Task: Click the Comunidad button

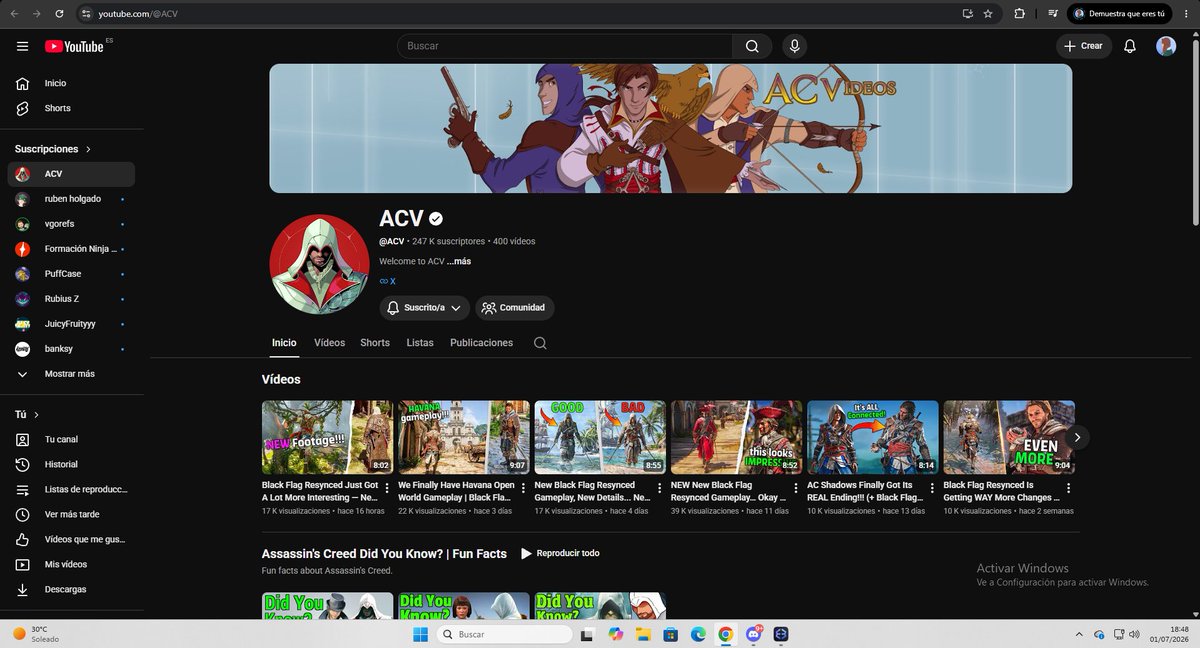Action: coord(515,308)
